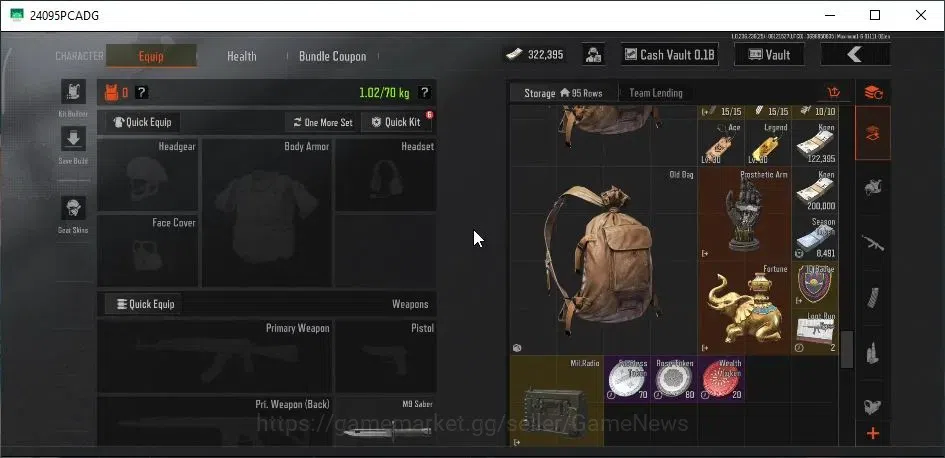Screen dimensions: 945x458
Task: Click the orange armor vest icon
Action: coord(111,93)
